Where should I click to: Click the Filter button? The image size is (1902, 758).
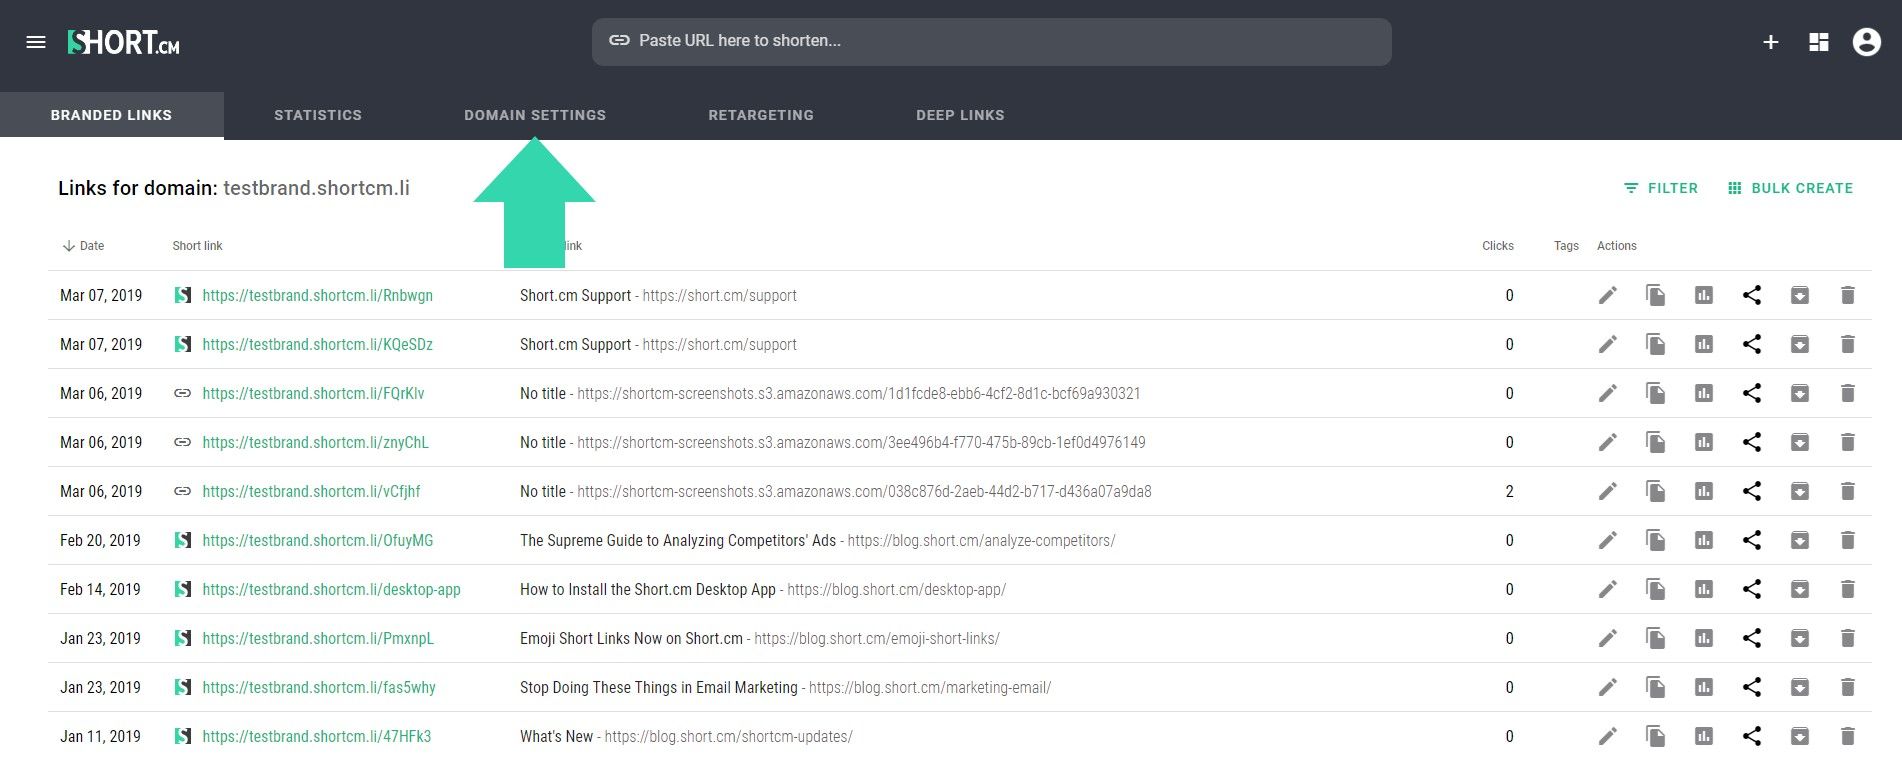(1661, 188)
